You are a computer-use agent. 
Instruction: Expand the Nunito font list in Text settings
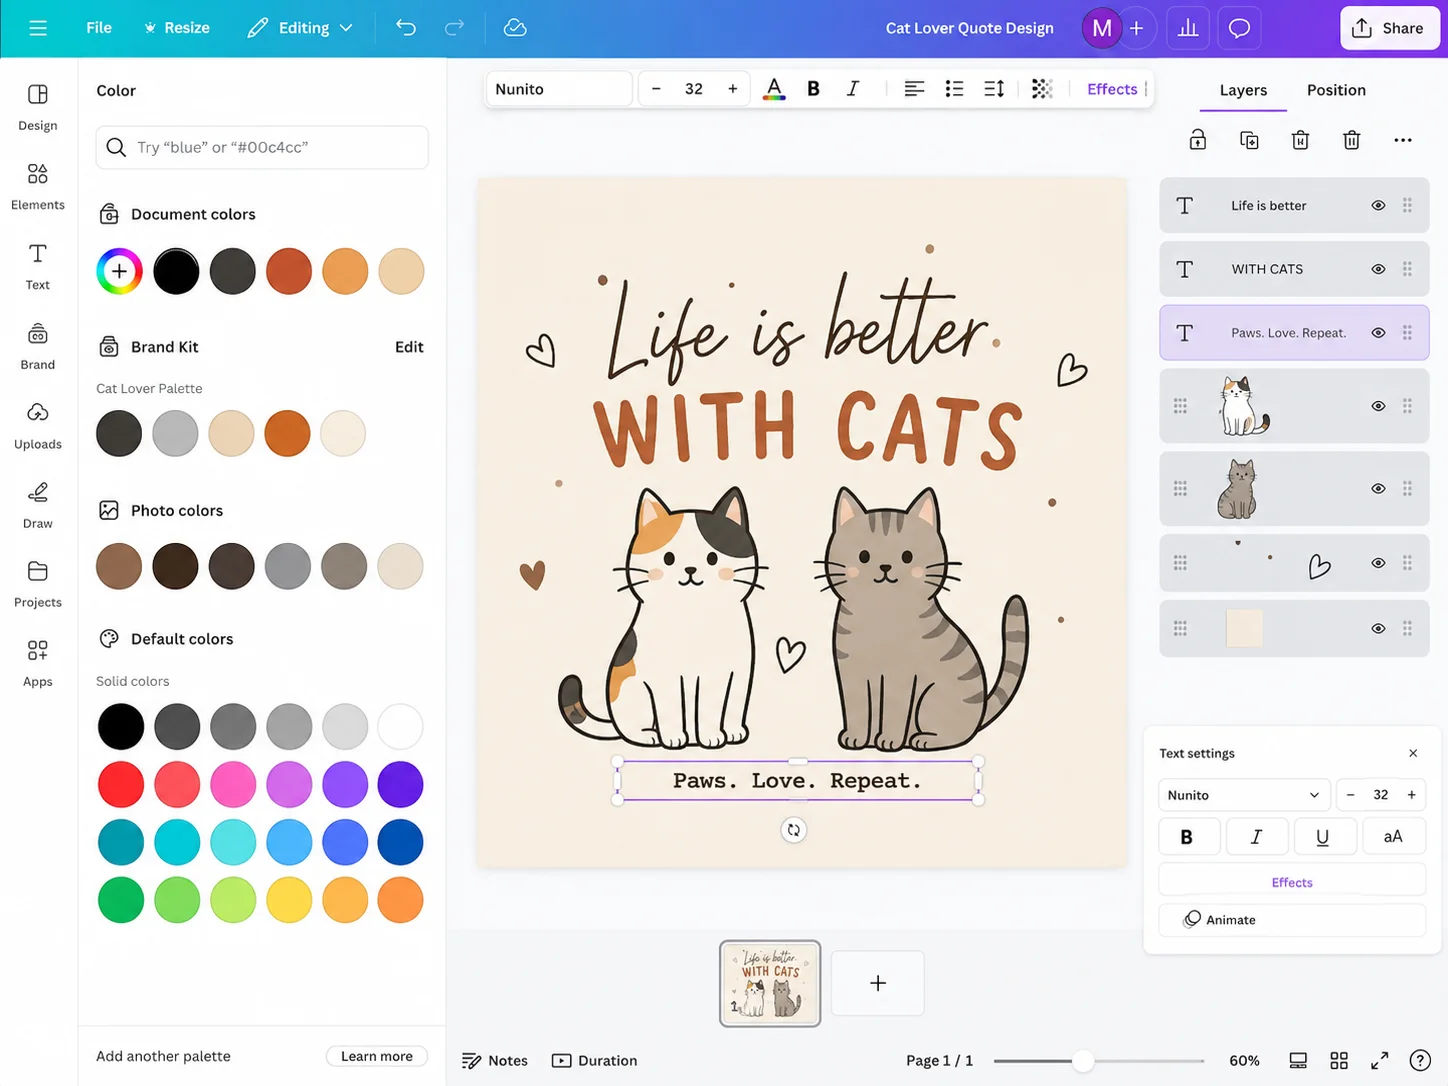click(1244, 795)
